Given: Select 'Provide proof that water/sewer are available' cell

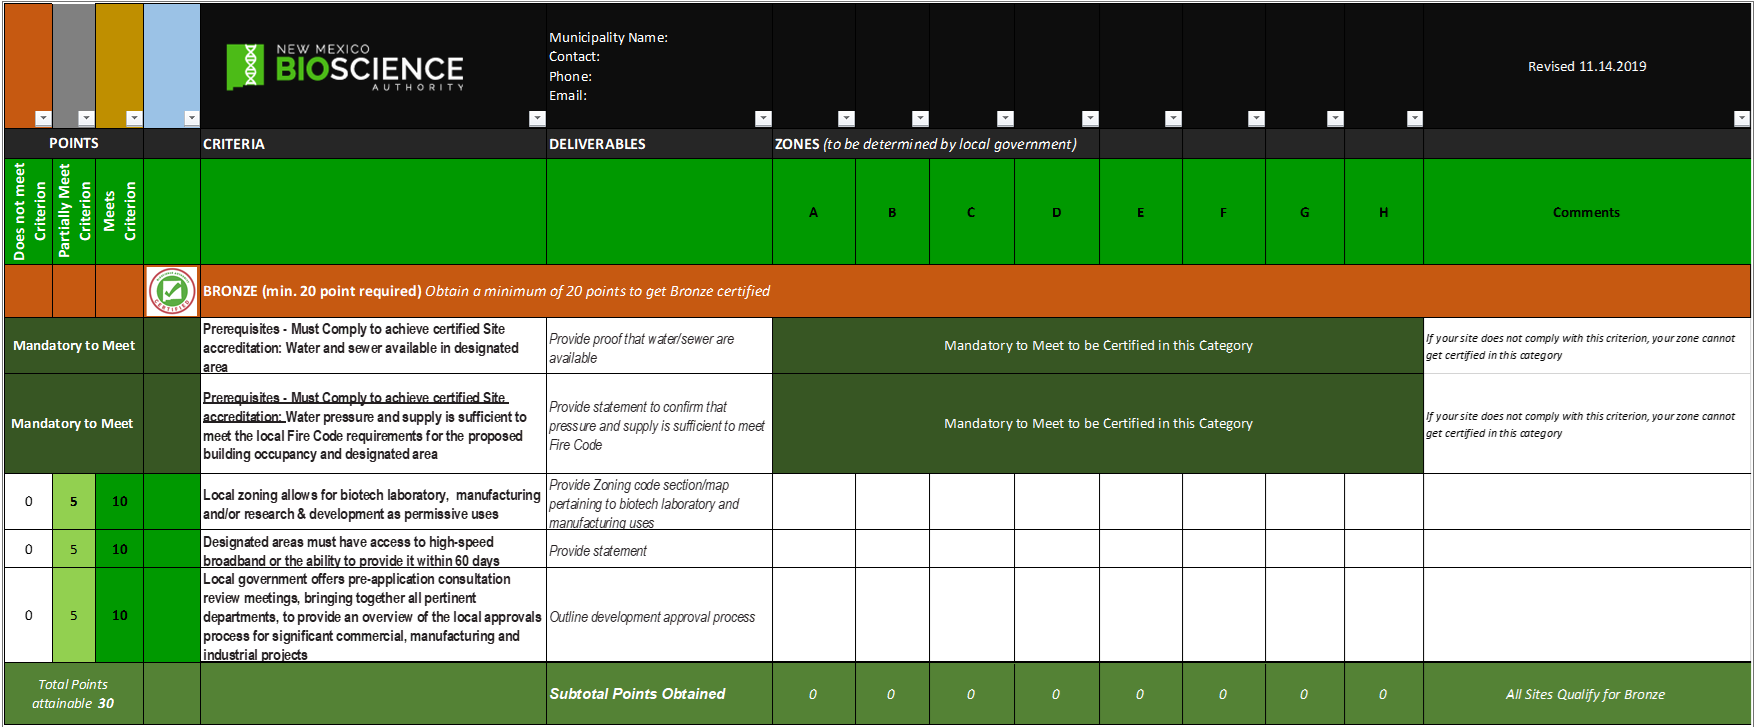Looking at the screenshot, I should coord(659,345).
